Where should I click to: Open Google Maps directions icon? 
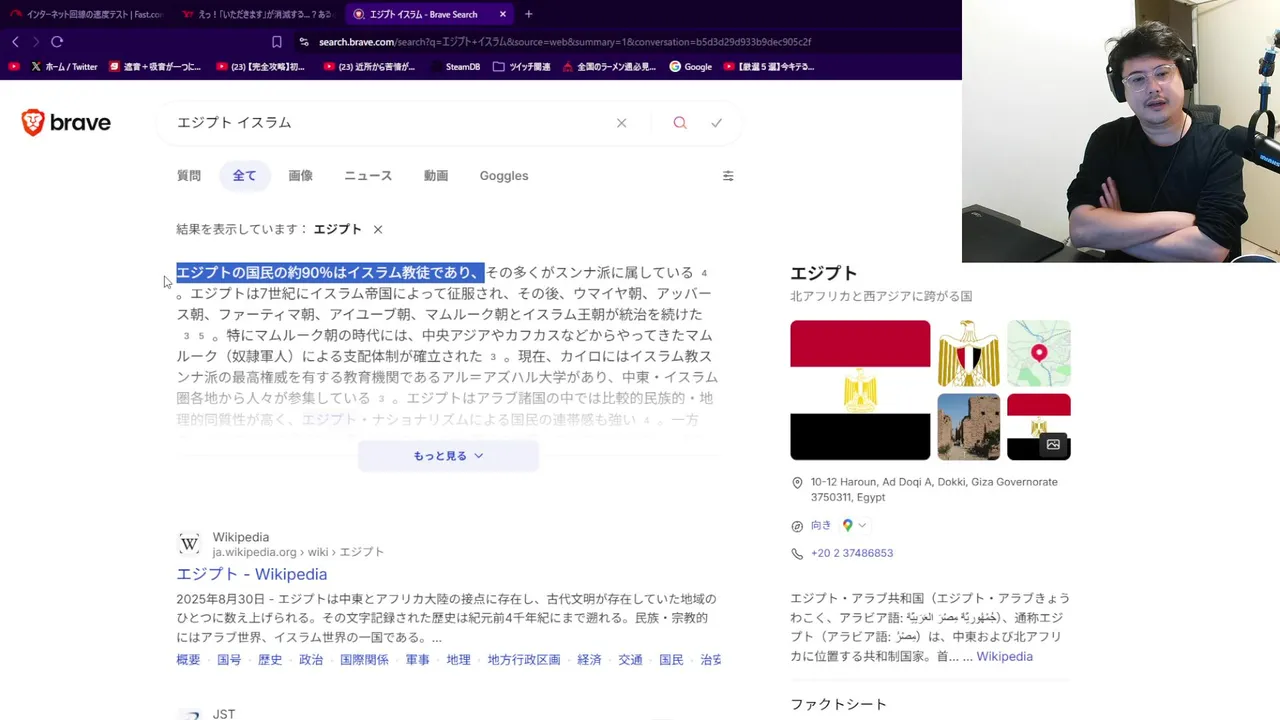coord(847,525)
